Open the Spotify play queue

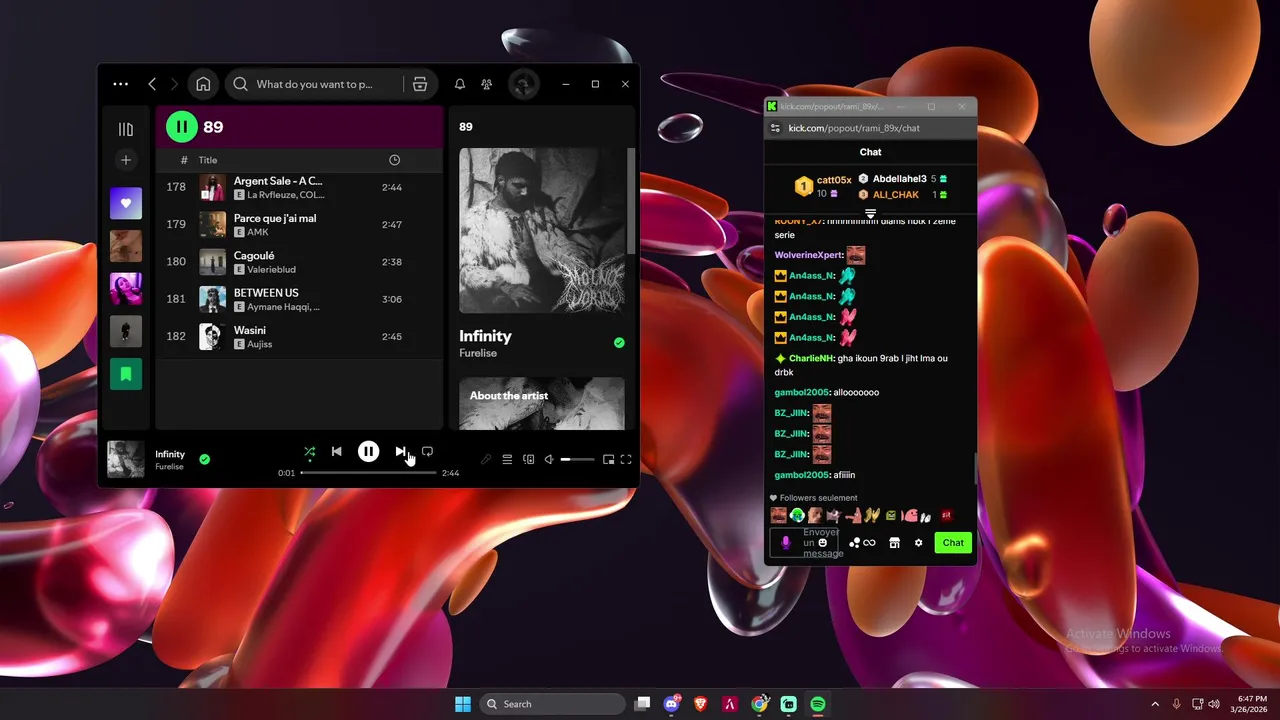[x=507, y=460]
